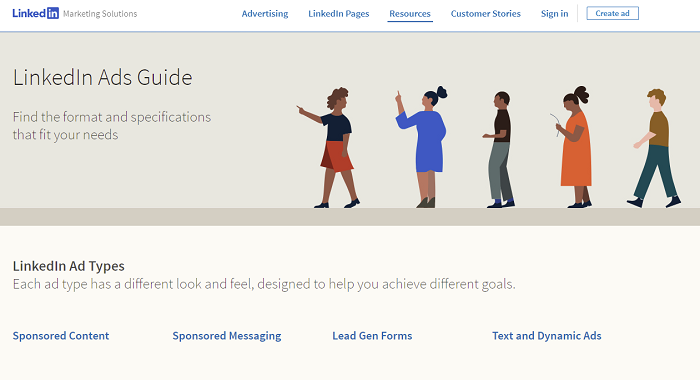Click the 'Each ad type has a different look' text

click(264, 284)
